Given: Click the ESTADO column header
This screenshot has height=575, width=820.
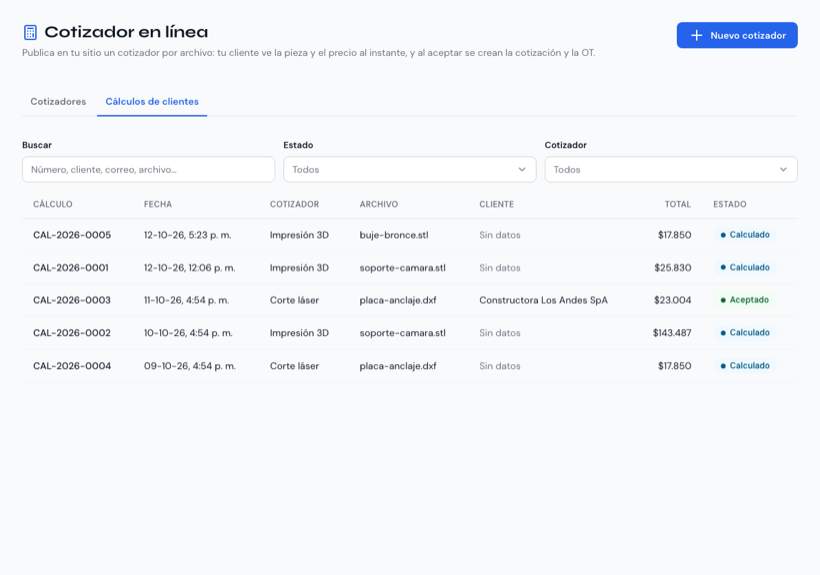Looking at the screenshot, I should (730, 204).
